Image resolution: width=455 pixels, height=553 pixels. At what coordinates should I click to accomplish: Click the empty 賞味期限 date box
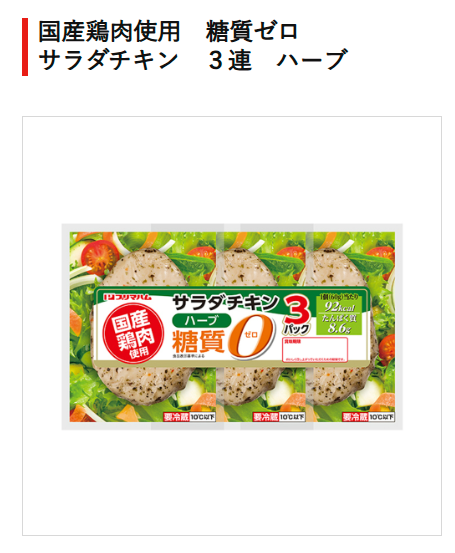[315, 350]
